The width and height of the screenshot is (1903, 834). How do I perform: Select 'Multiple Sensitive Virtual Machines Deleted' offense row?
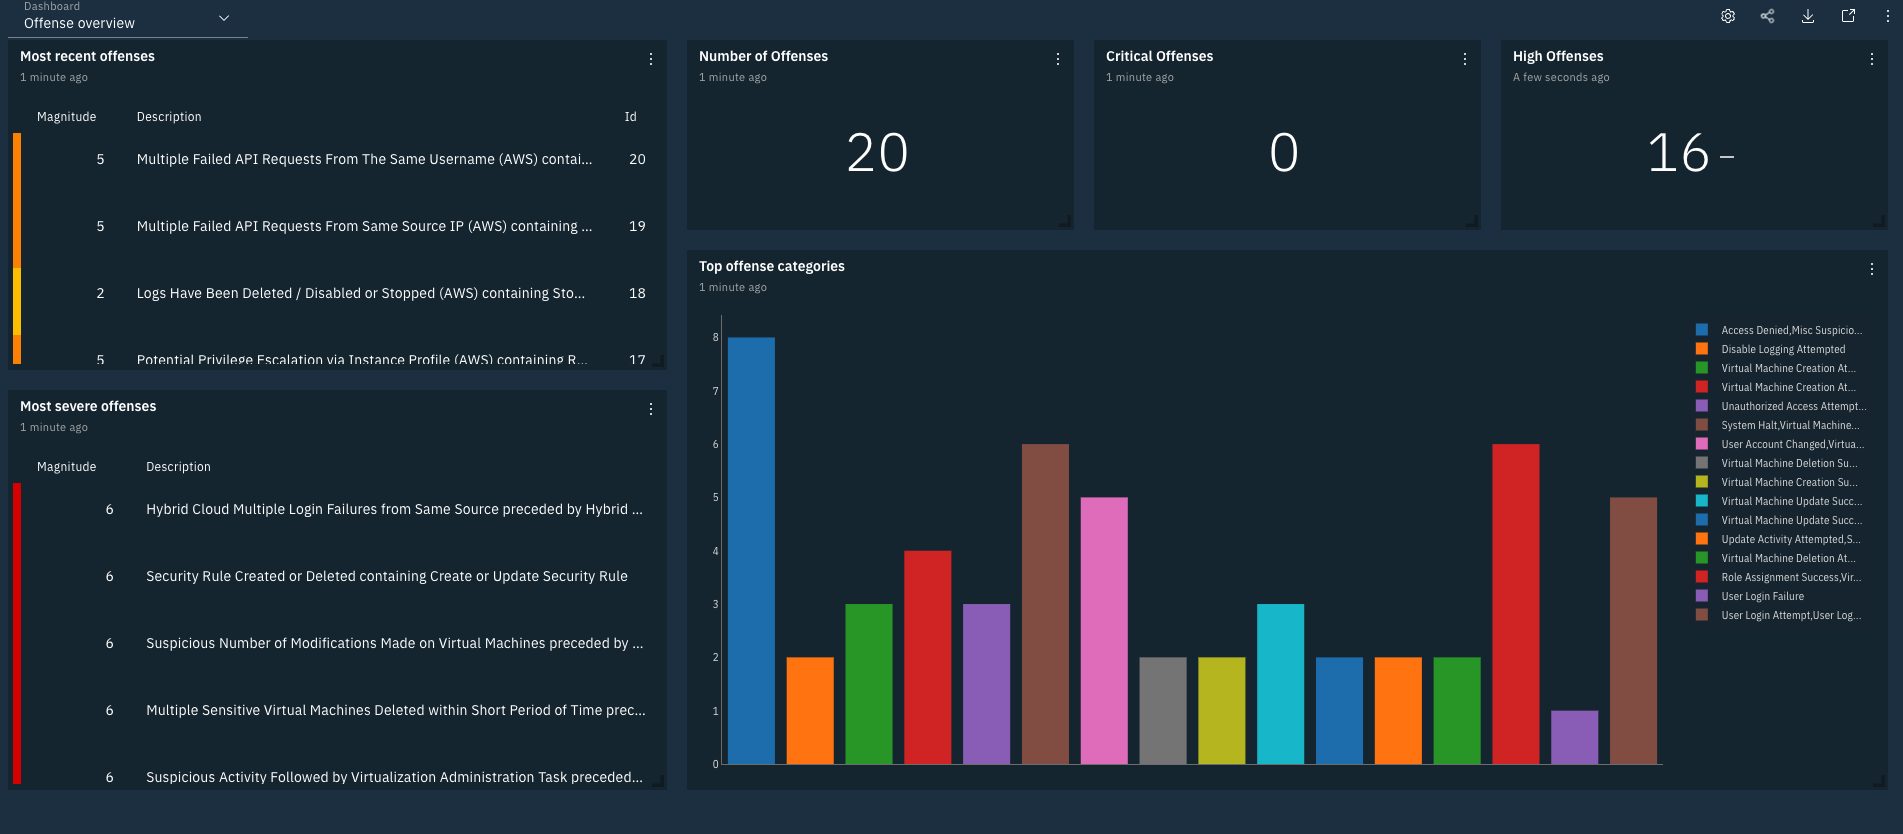[x=337, y=710]
